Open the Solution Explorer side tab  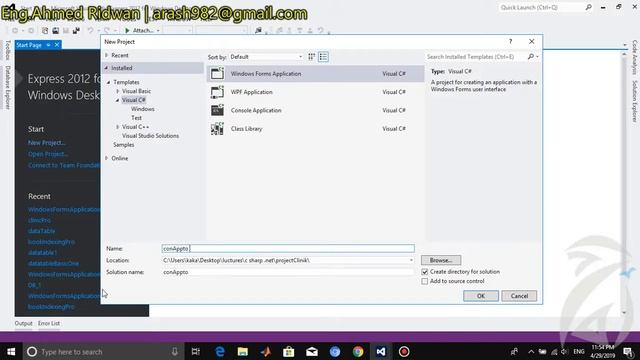[x=635, y=101]
